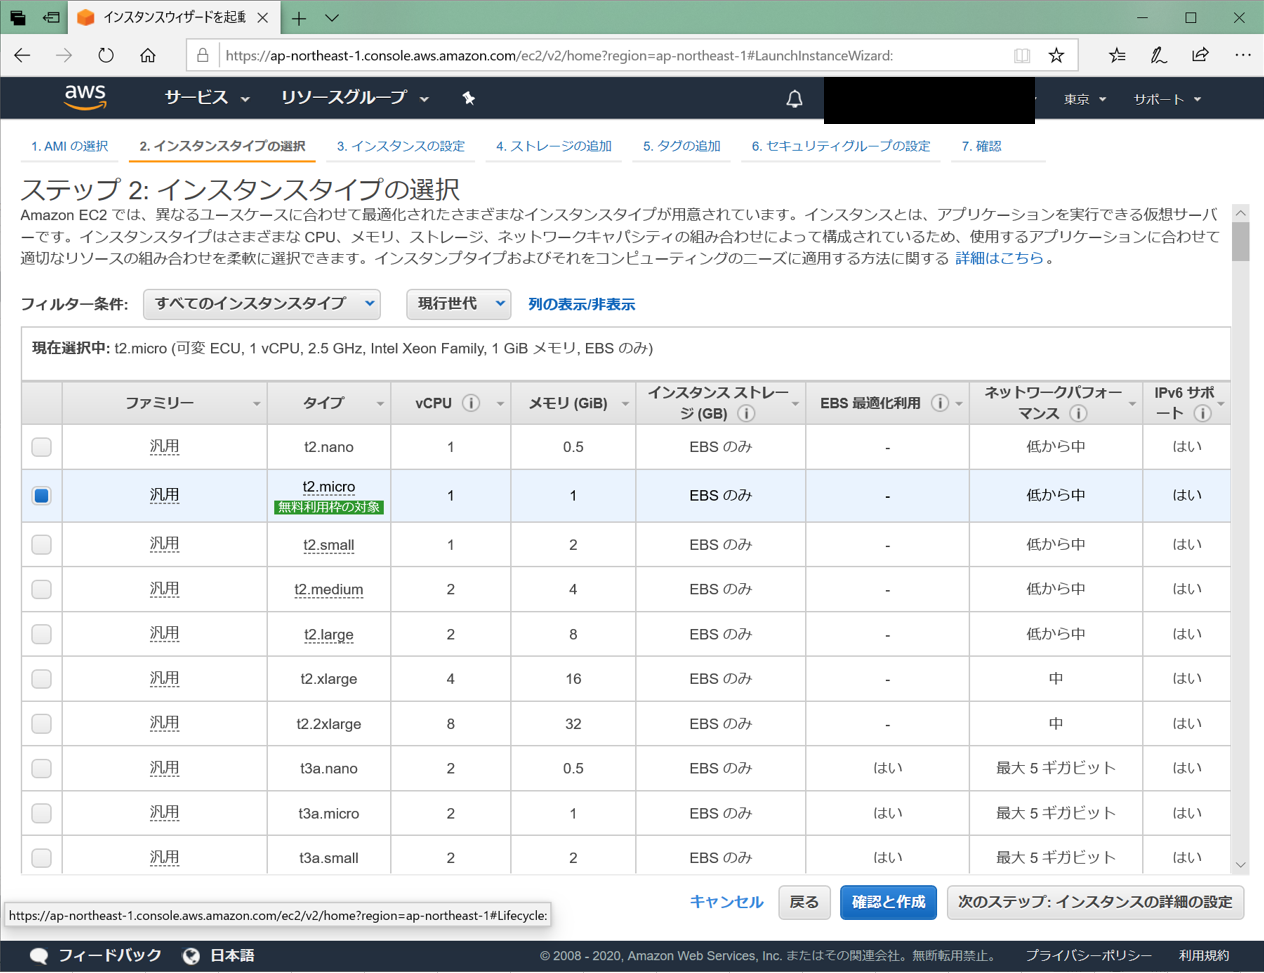Click the share page icon

1200,55
